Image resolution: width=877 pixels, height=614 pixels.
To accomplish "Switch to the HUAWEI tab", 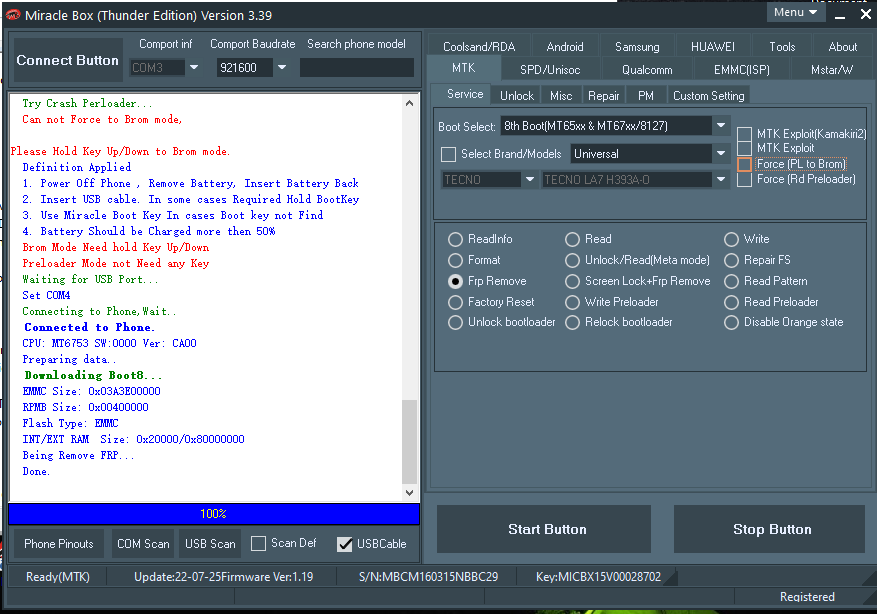I will click(x=713, y=47).
